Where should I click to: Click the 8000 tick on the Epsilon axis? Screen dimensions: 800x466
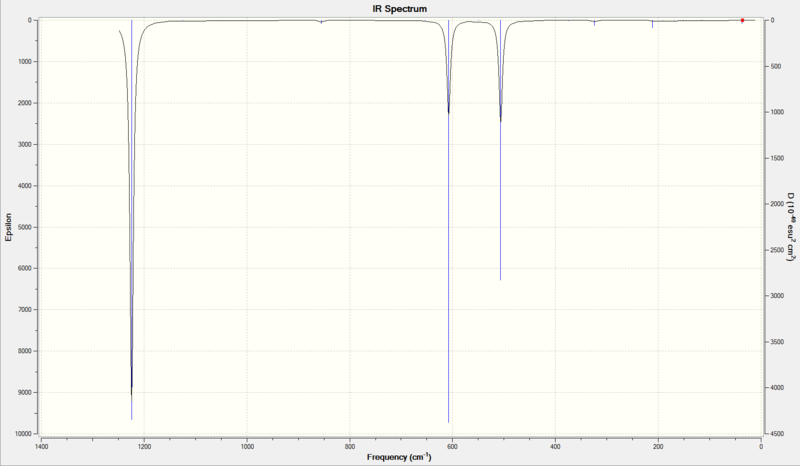pos(24,351)
